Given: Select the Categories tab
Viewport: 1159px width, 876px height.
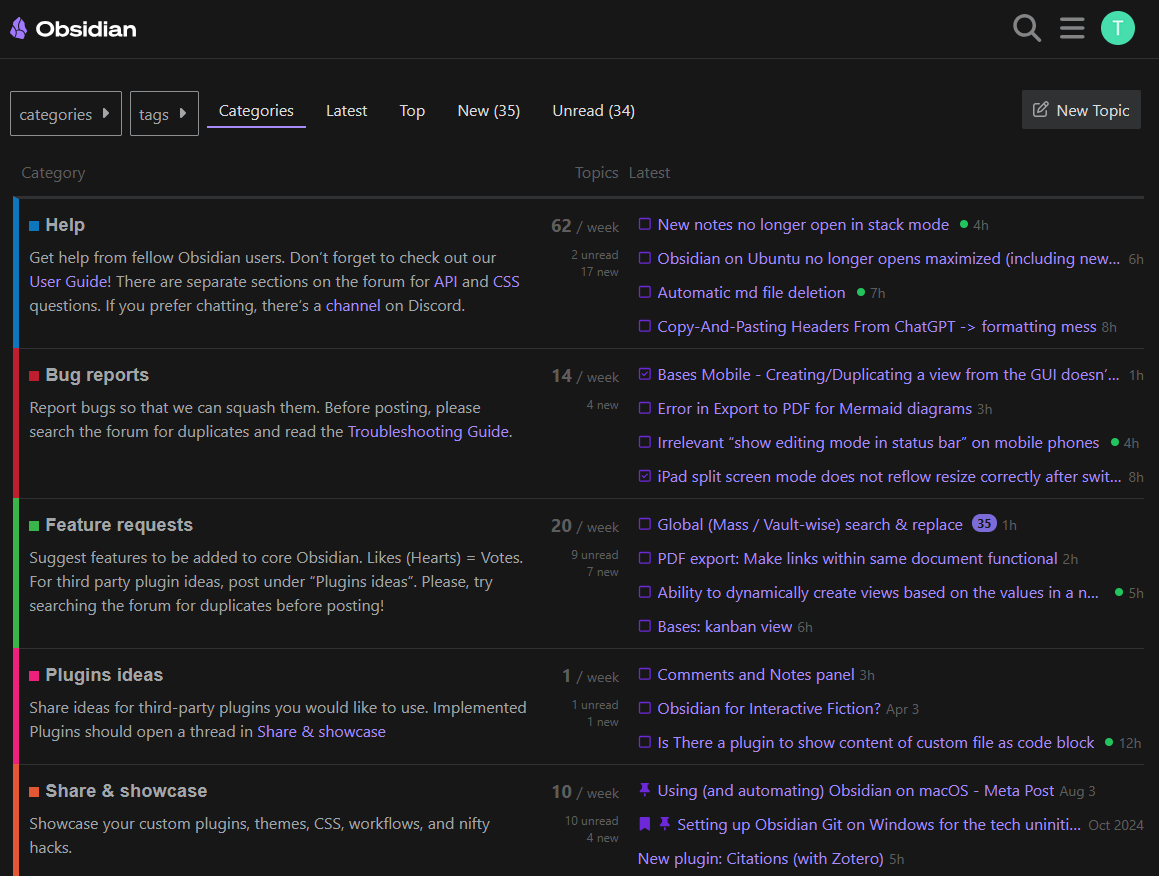Looking at the screenshot, I should (x=256, y=111).
